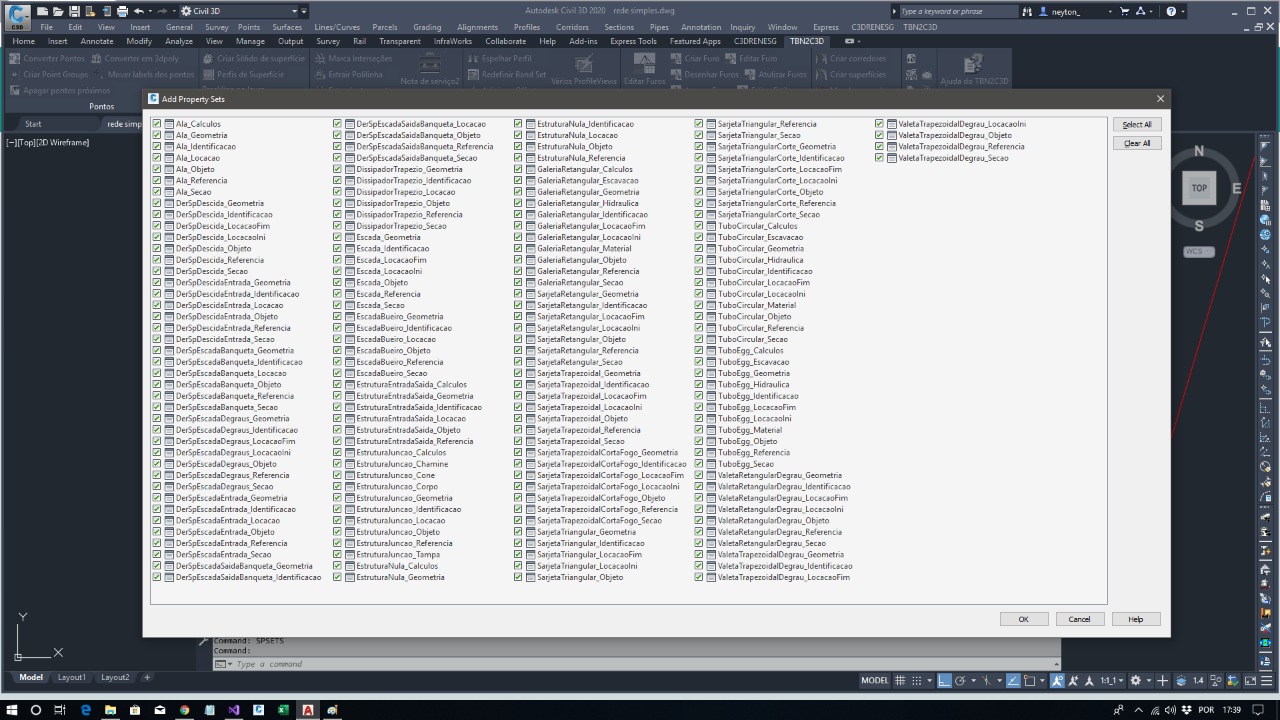Click the Save icon in quick access toolbar
This screenshot has width=1280, height=720.
click(x=74, y=11)
